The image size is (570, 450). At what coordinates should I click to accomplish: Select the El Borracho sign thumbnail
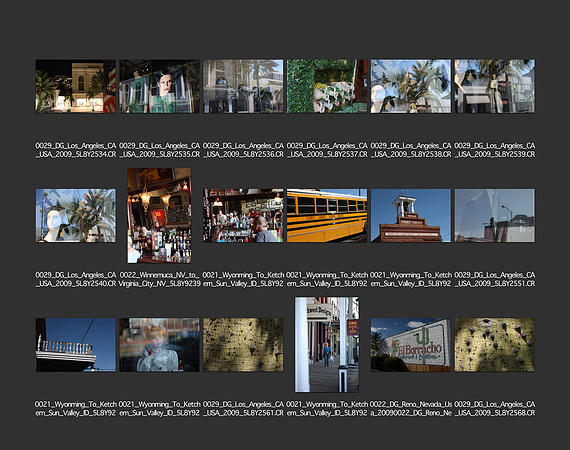(x=411, y=345)
